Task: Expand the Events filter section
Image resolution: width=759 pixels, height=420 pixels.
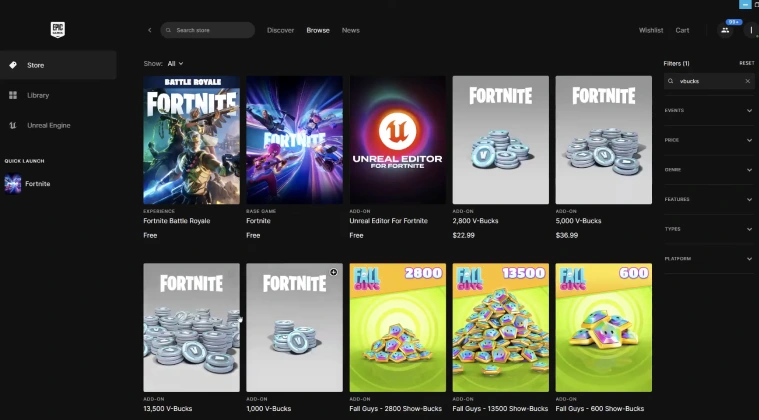Action: pyautogui.click(x=709, y=110)
